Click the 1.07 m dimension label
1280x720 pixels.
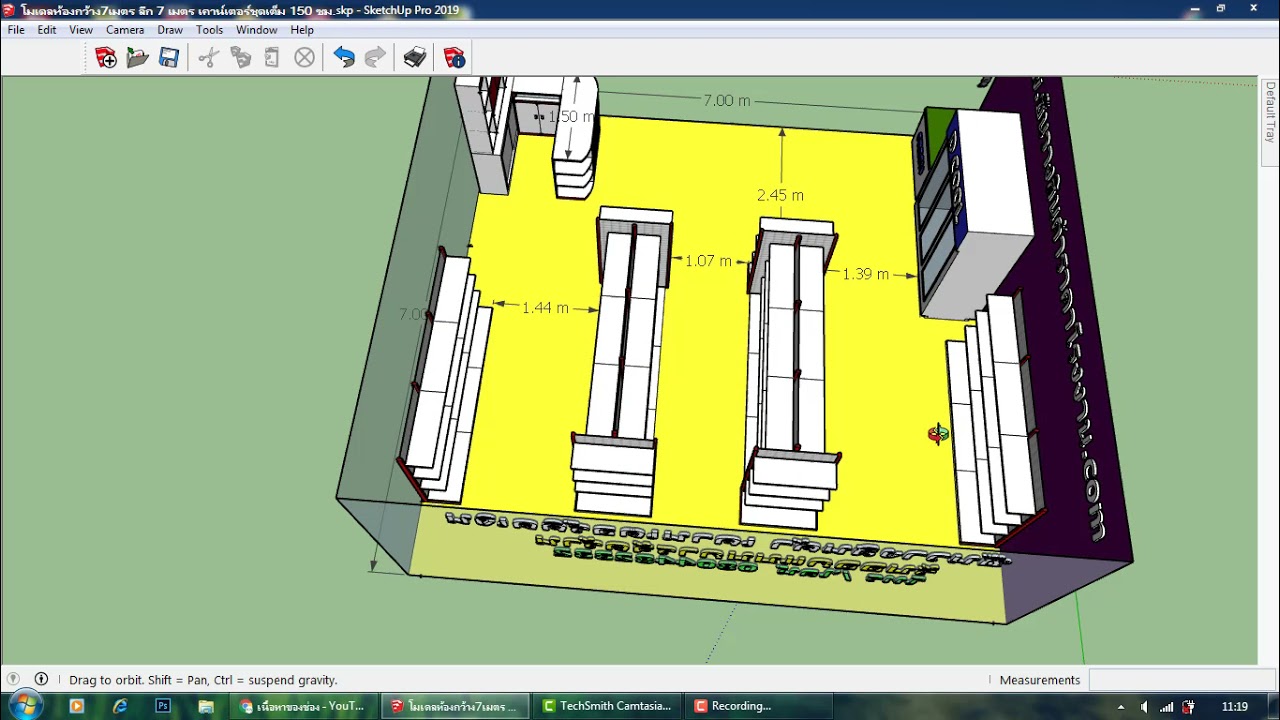pos(708,261)
